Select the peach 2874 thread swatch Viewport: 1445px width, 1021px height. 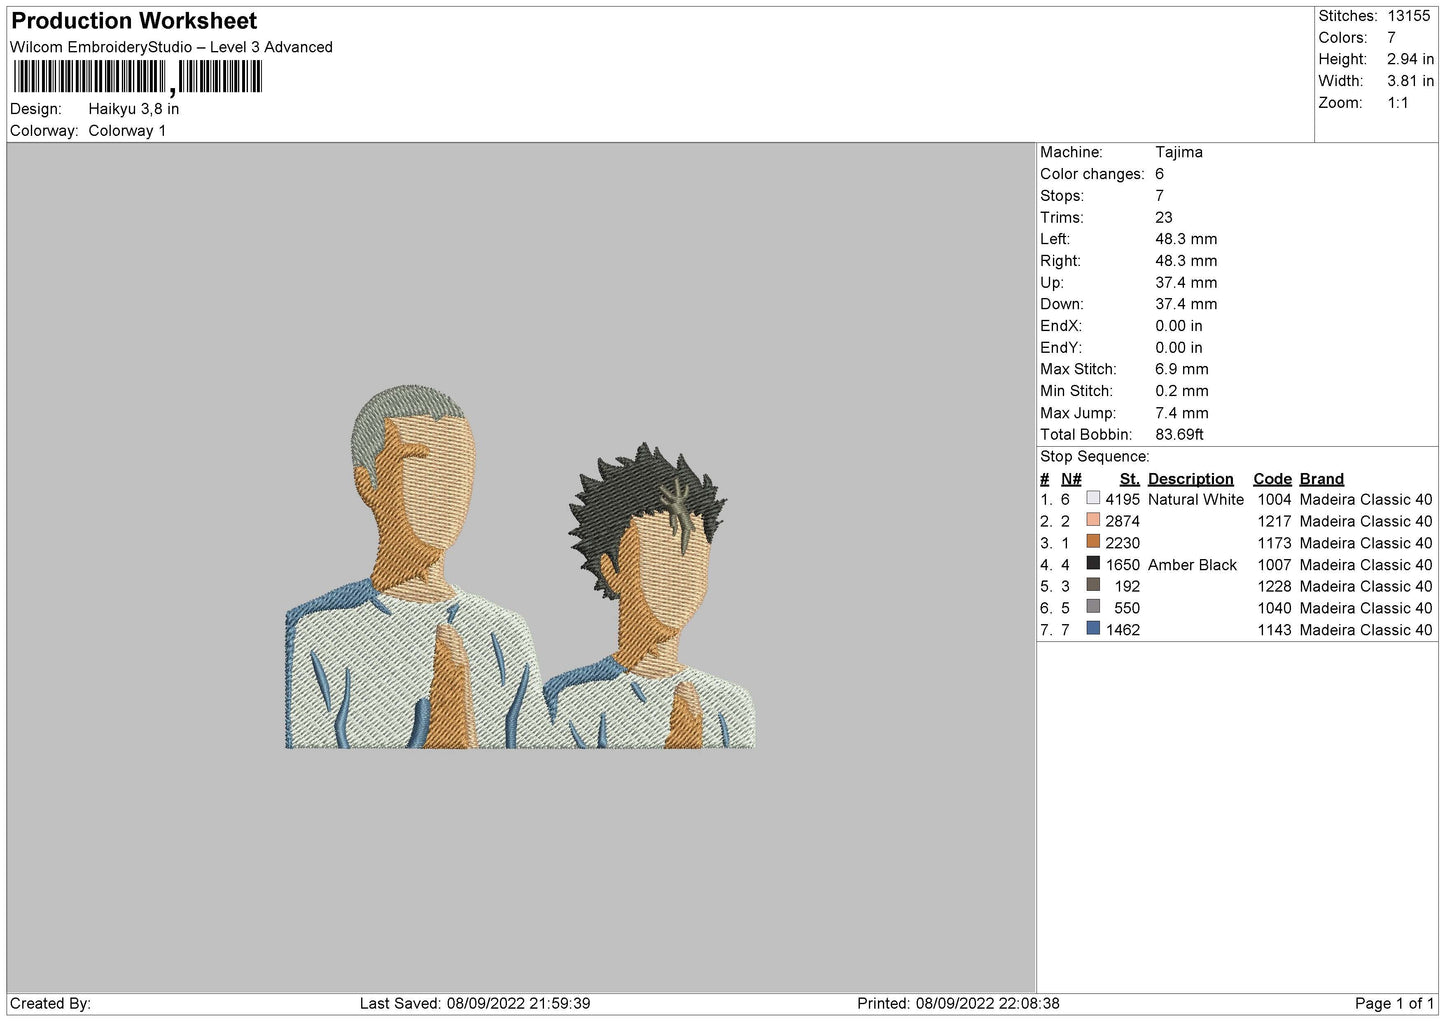tap(1093, 520)
